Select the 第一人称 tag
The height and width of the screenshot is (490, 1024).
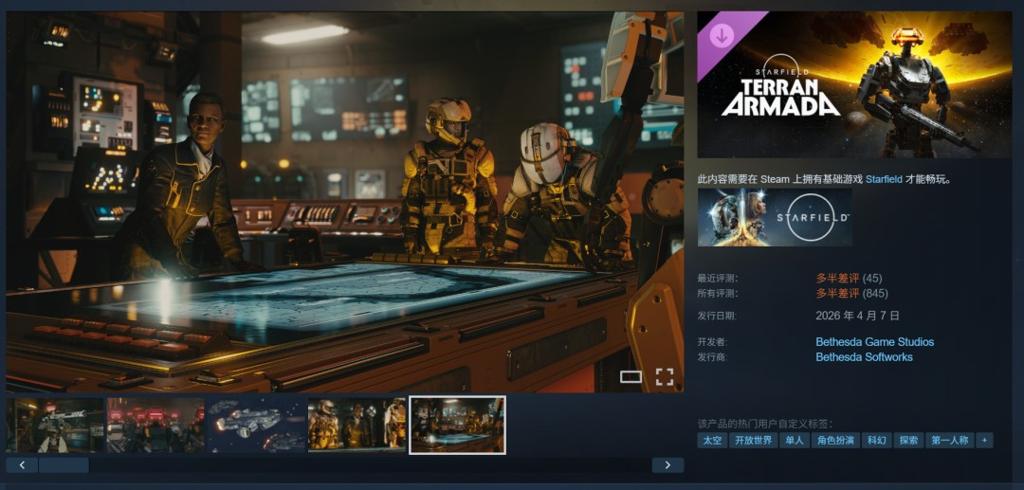[950, 440]
